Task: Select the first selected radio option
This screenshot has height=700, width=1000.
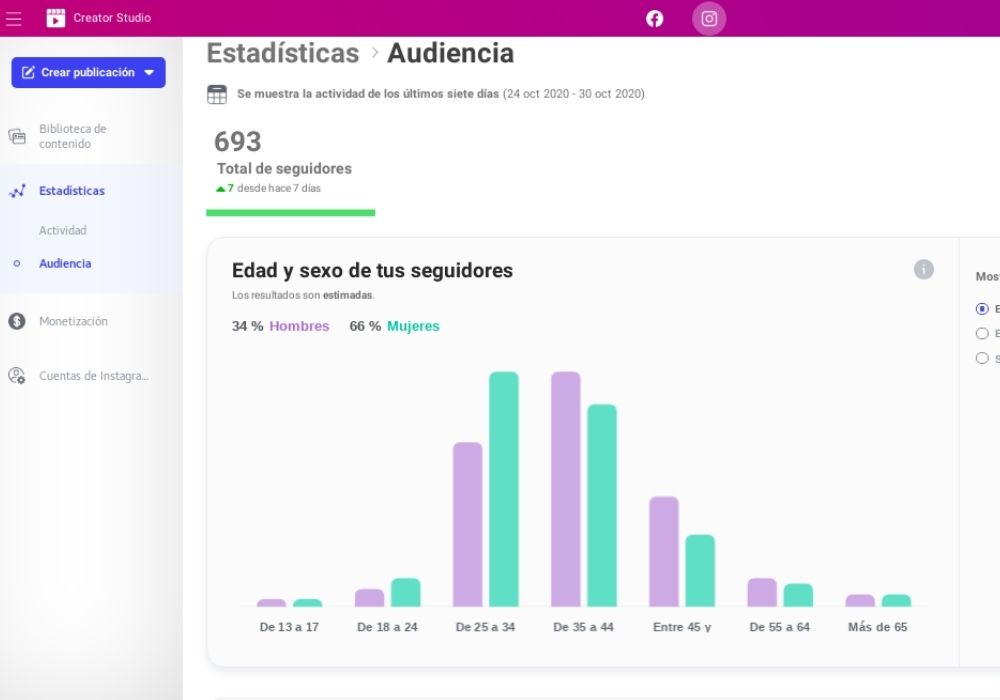Action: click(982, 309)
